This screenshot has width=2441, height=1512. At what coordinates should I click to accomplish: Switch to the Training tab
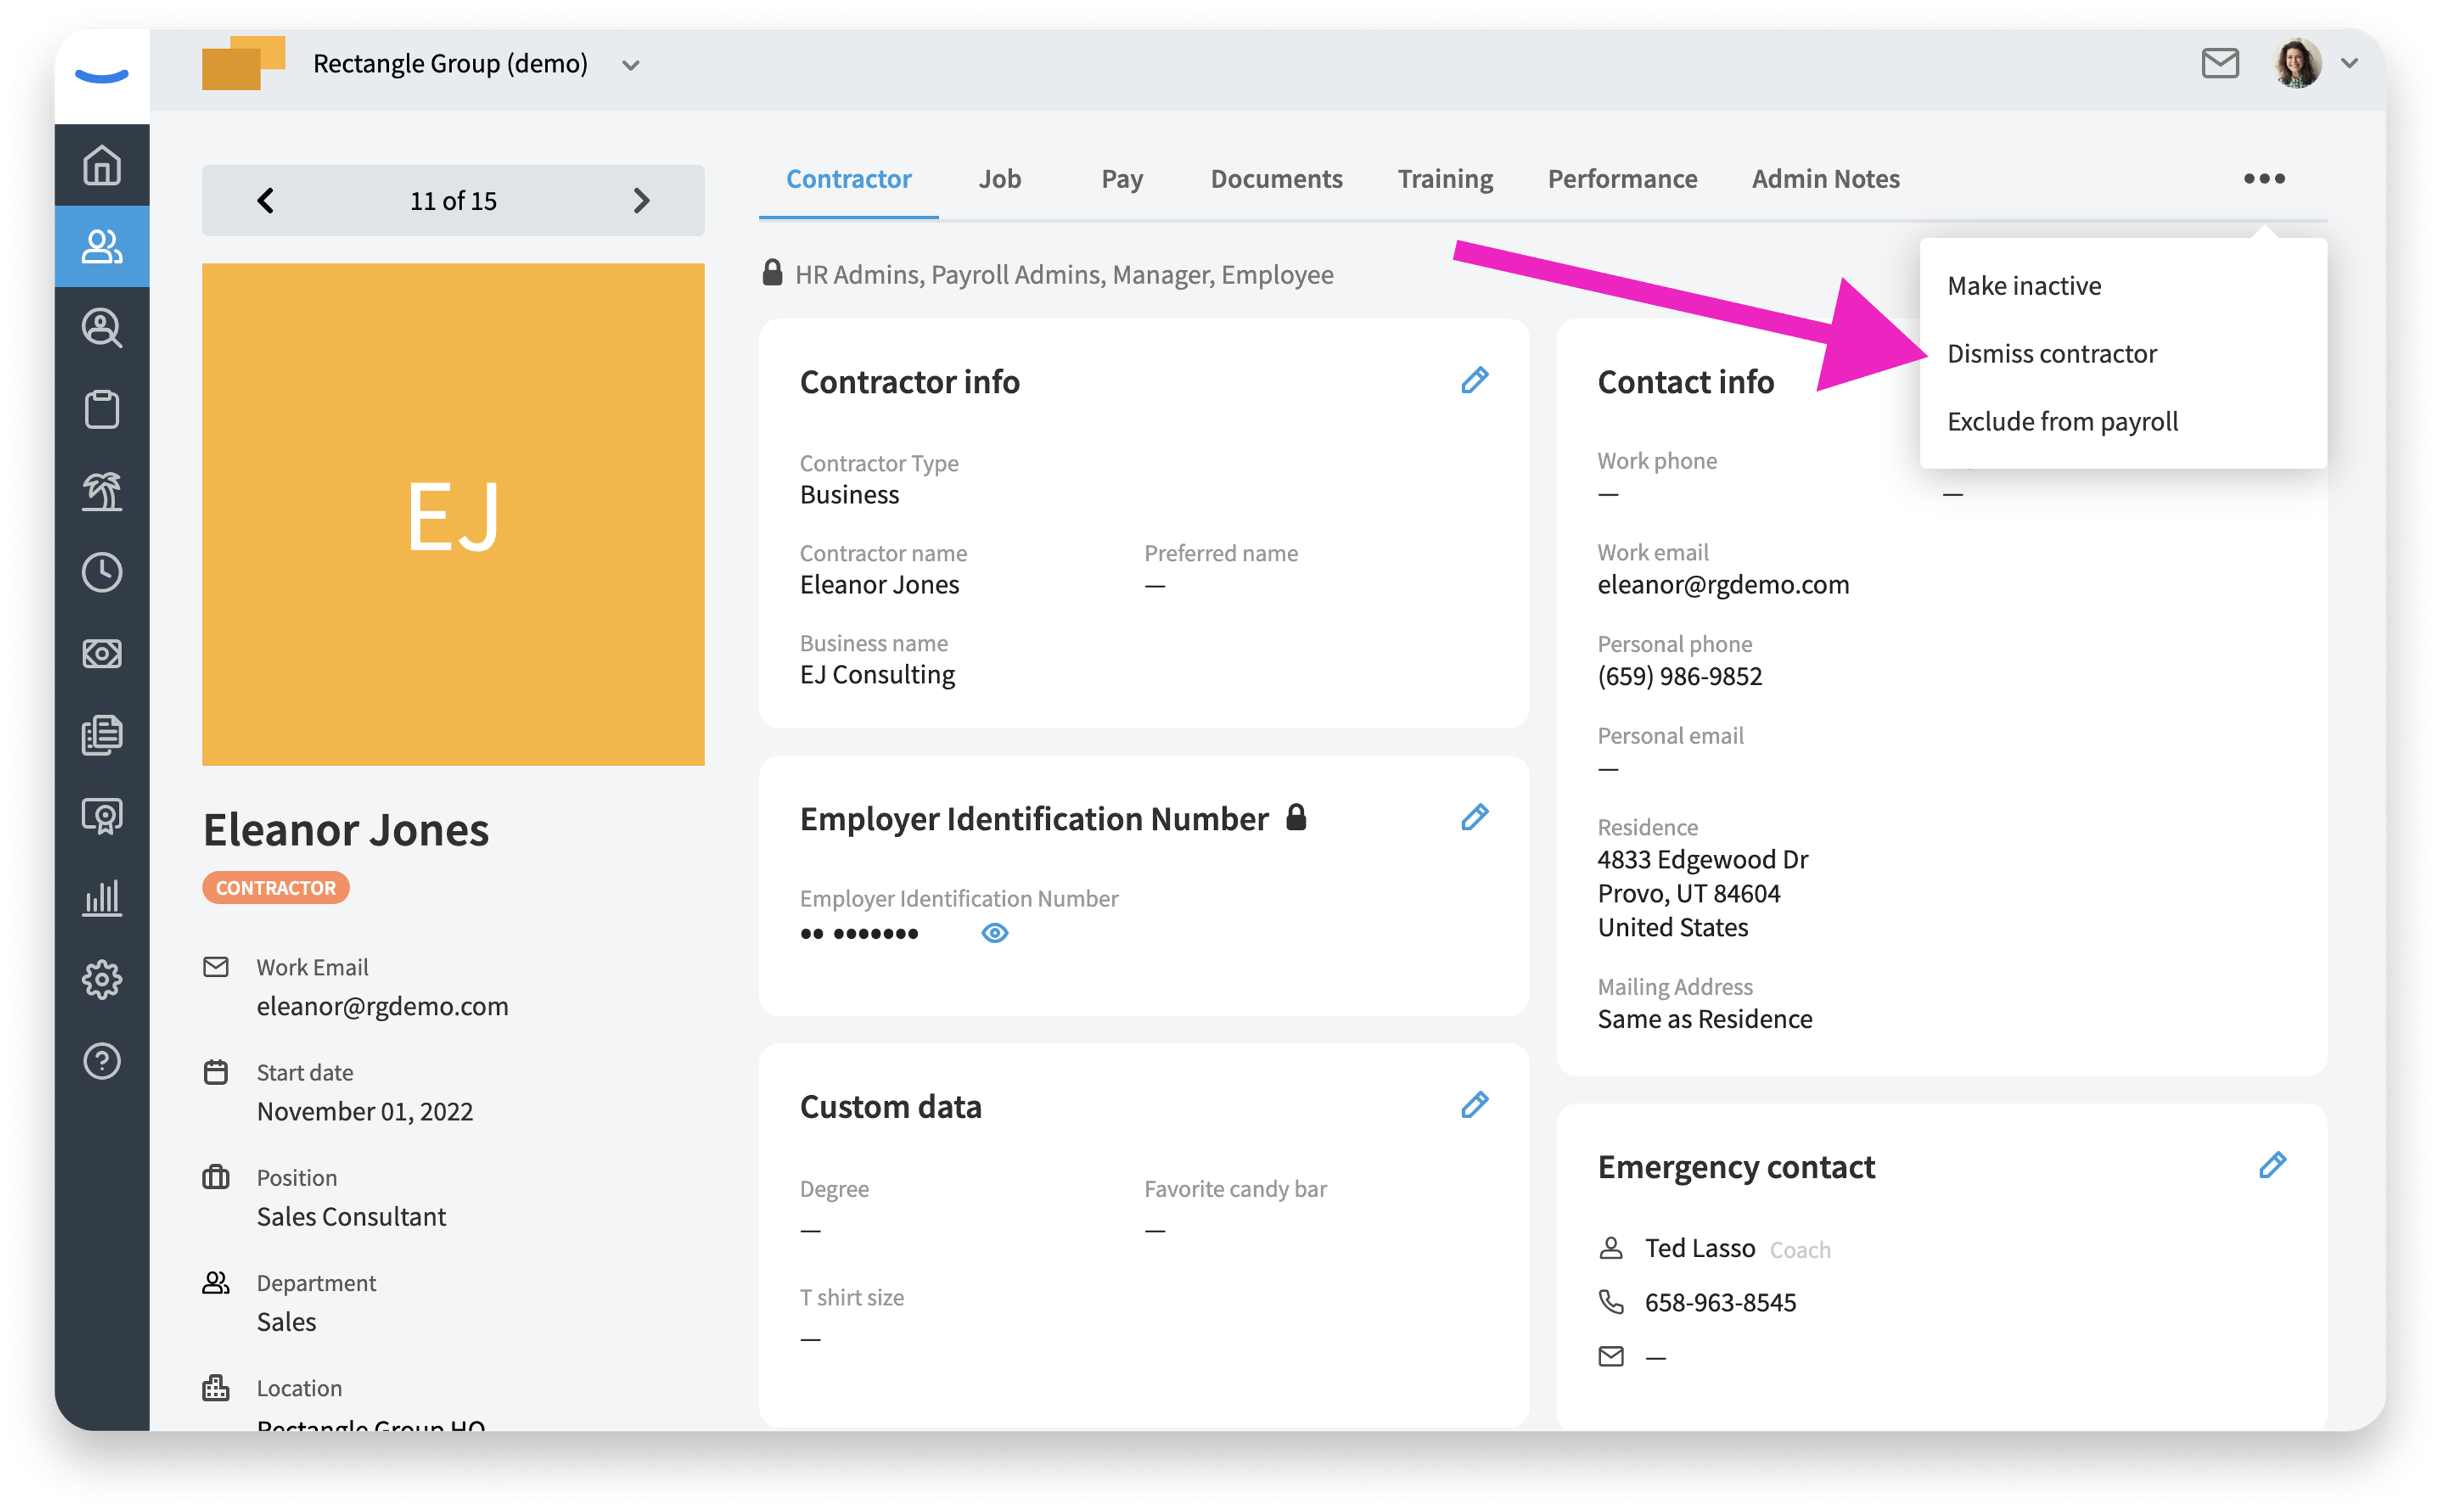coord(1445,179)
